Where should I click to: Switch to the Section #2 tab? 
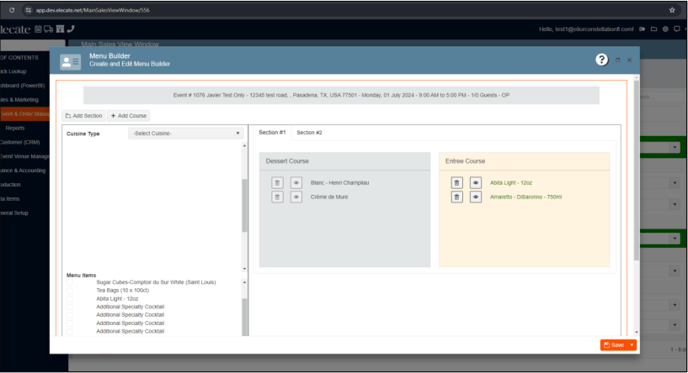pyautogui.click(x=309, y=133)
